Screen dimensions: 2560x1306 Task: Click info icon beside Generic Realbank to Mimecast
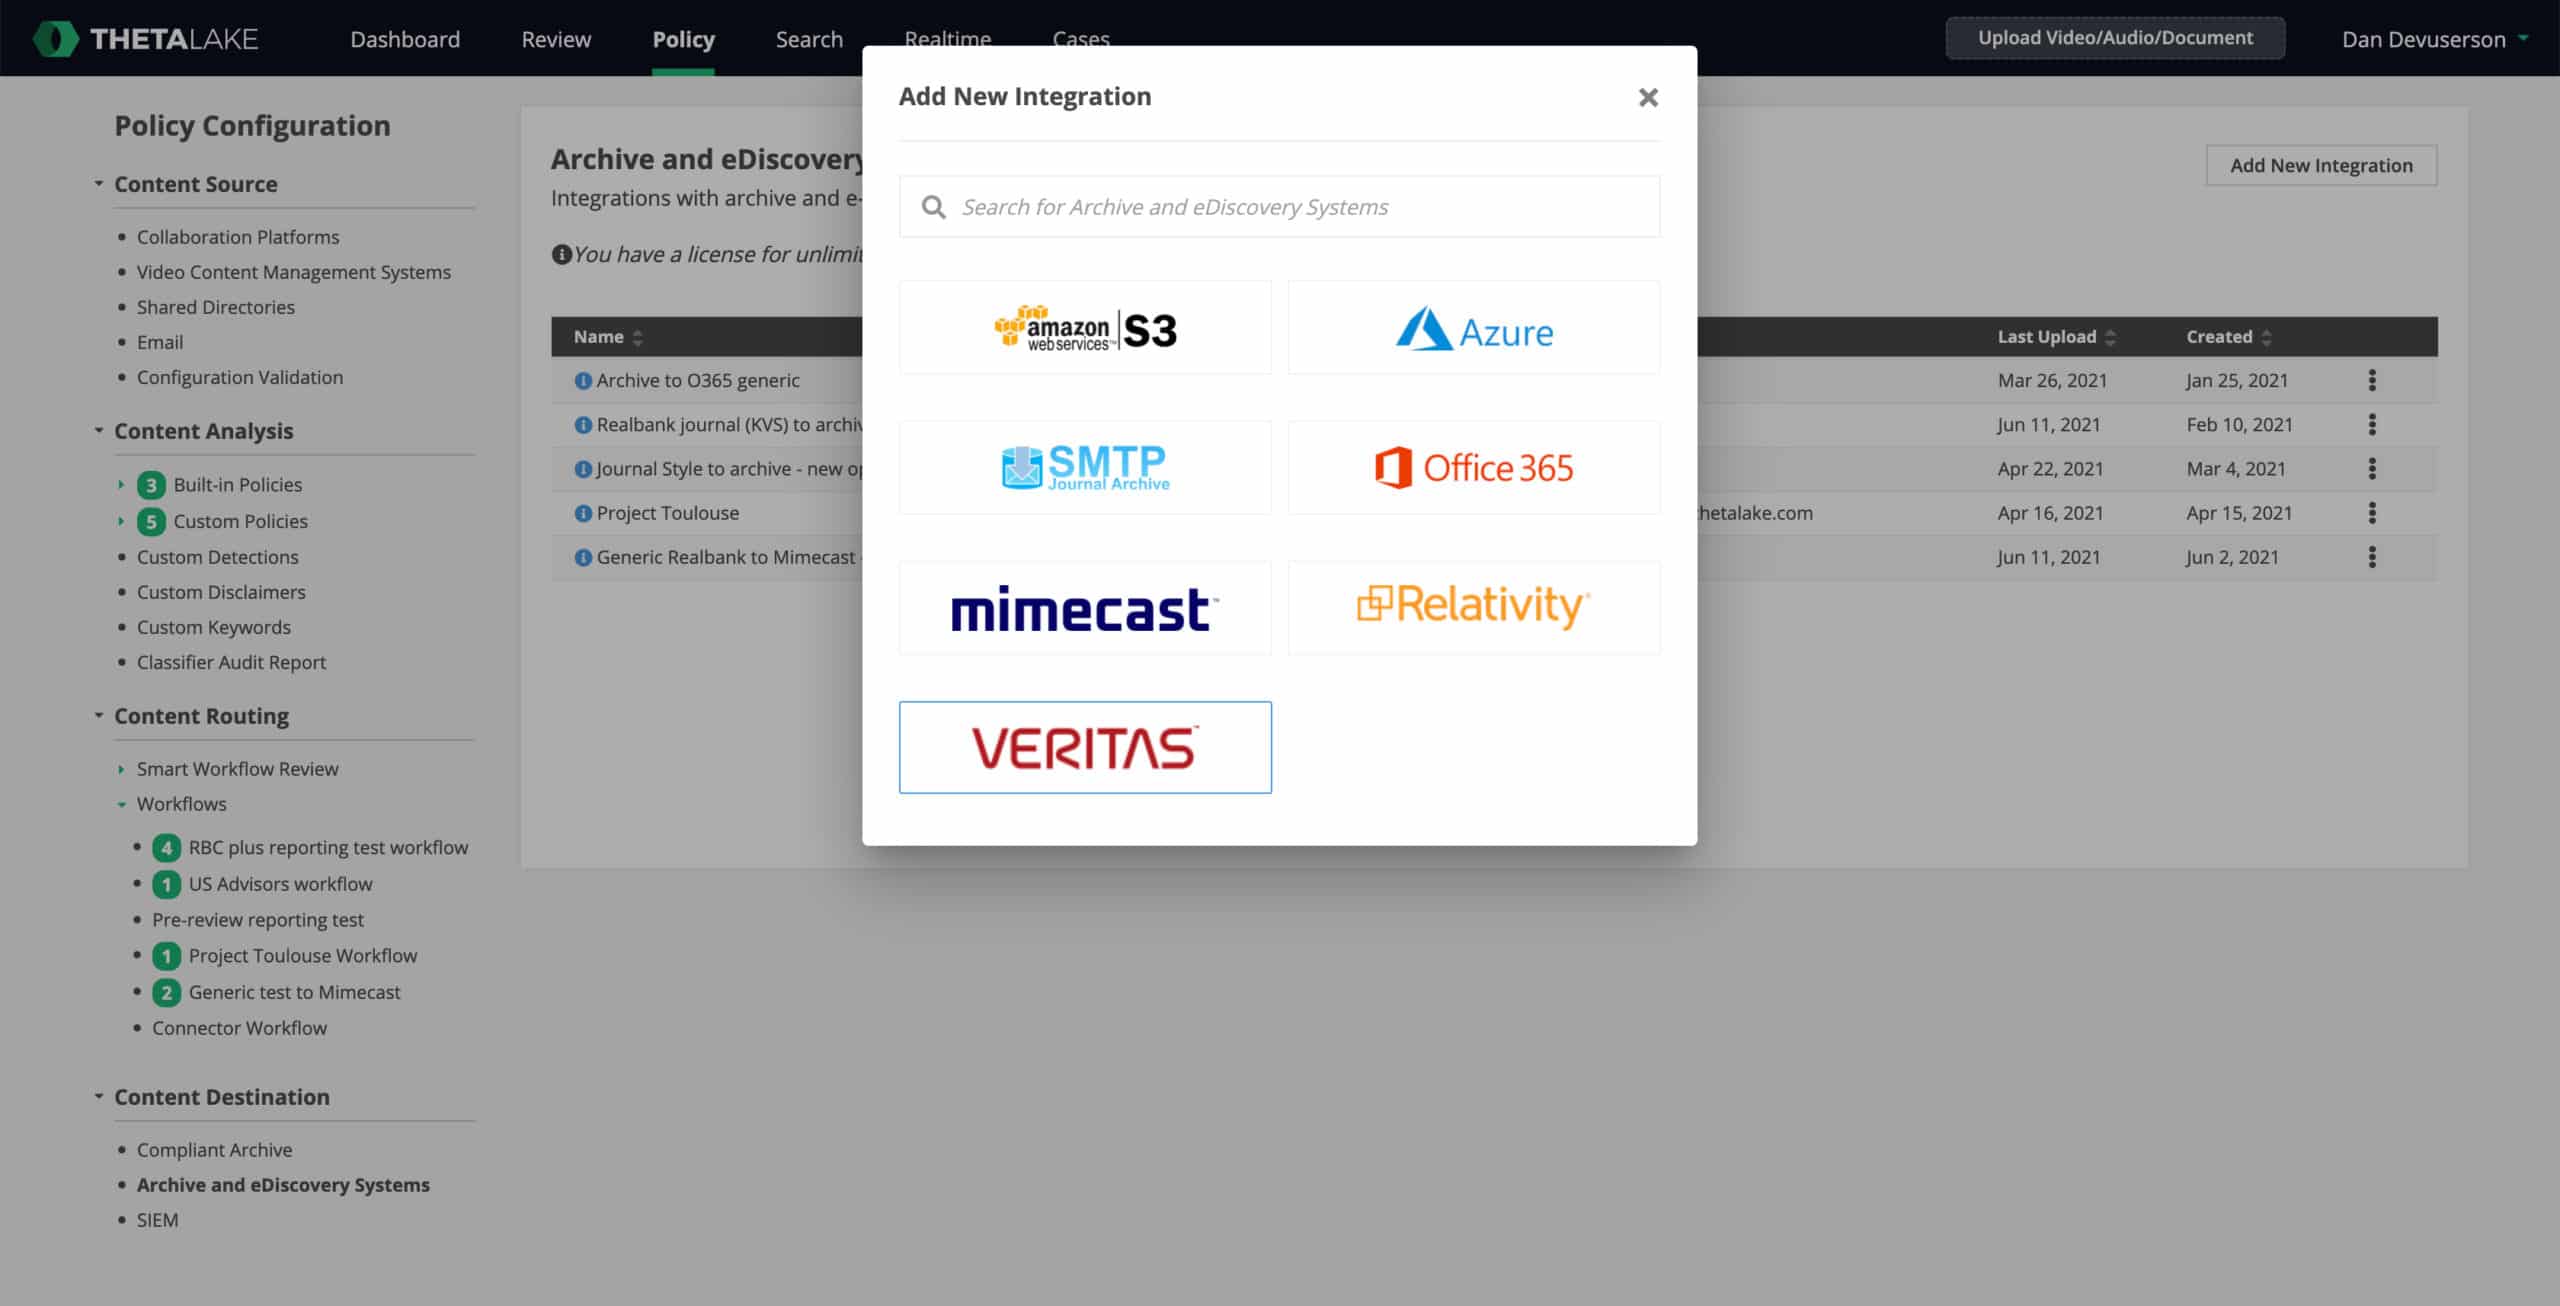(583, 557)
